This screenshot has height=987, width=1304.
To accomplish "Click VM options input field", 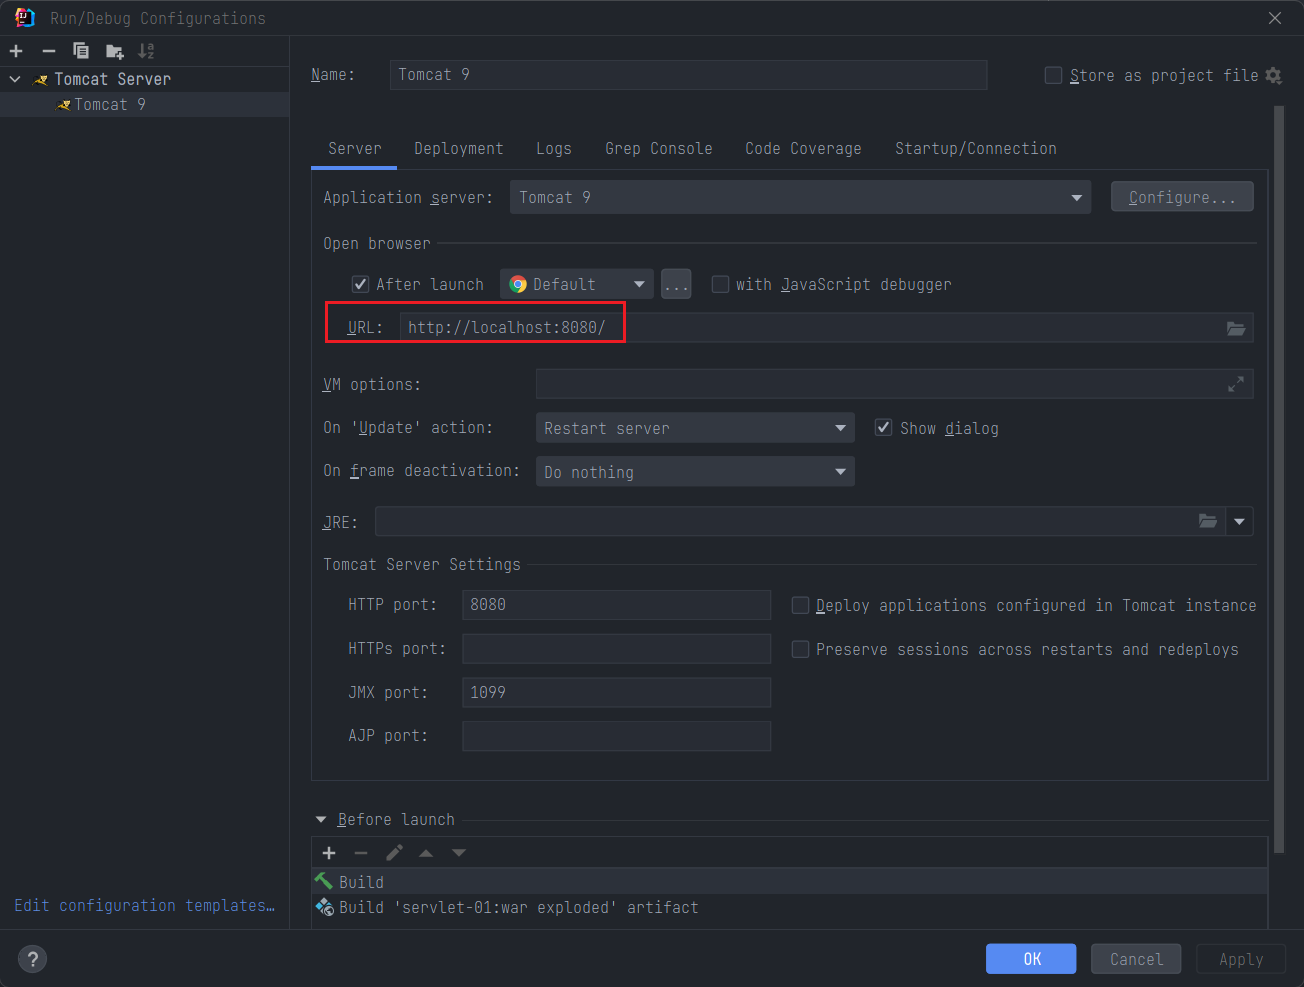I will 894,384.
